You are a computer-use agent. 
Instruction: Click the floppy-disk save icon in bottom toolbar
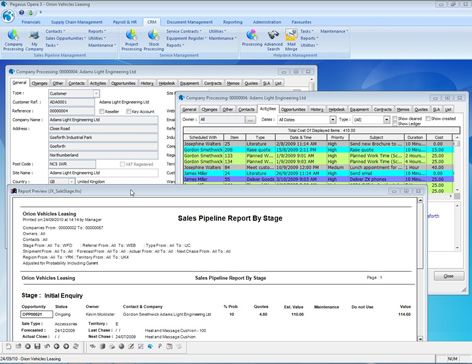coord(37,346)
